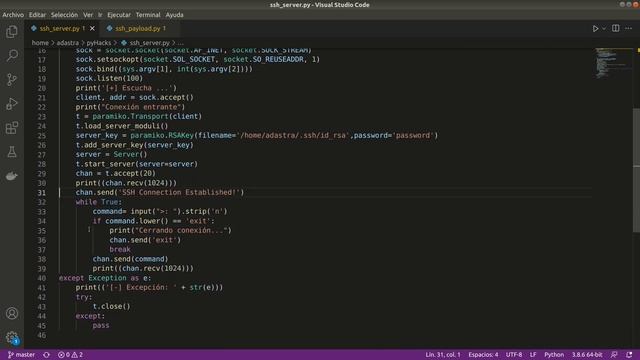This screenshot has height=360, width=640.
Task: Open problems count errors and warnings
Action: 70,355
